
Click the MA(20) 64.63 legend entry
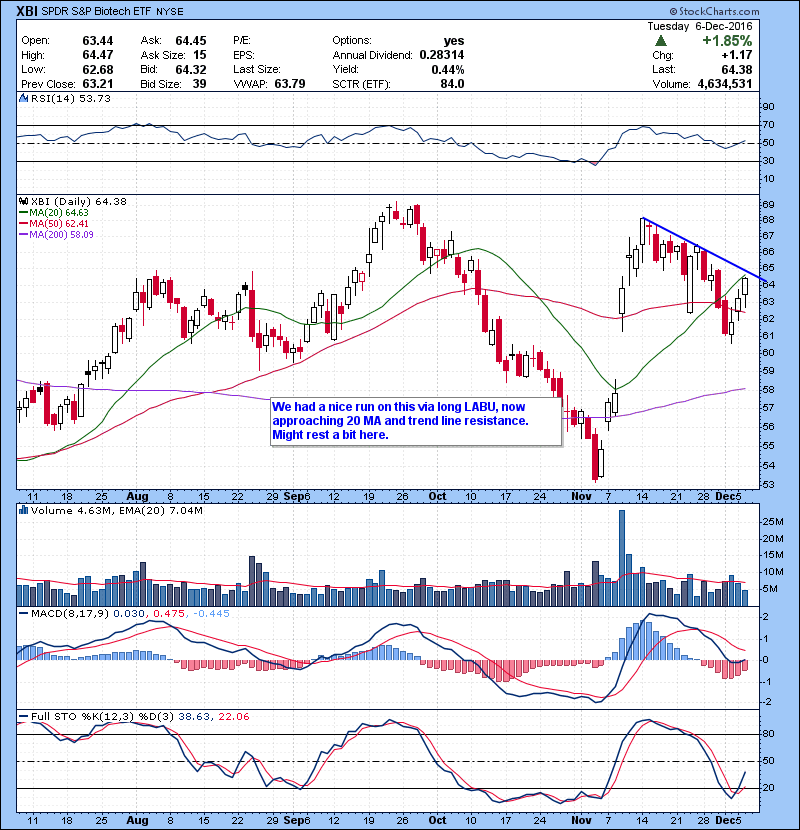[x=54, y=213]
